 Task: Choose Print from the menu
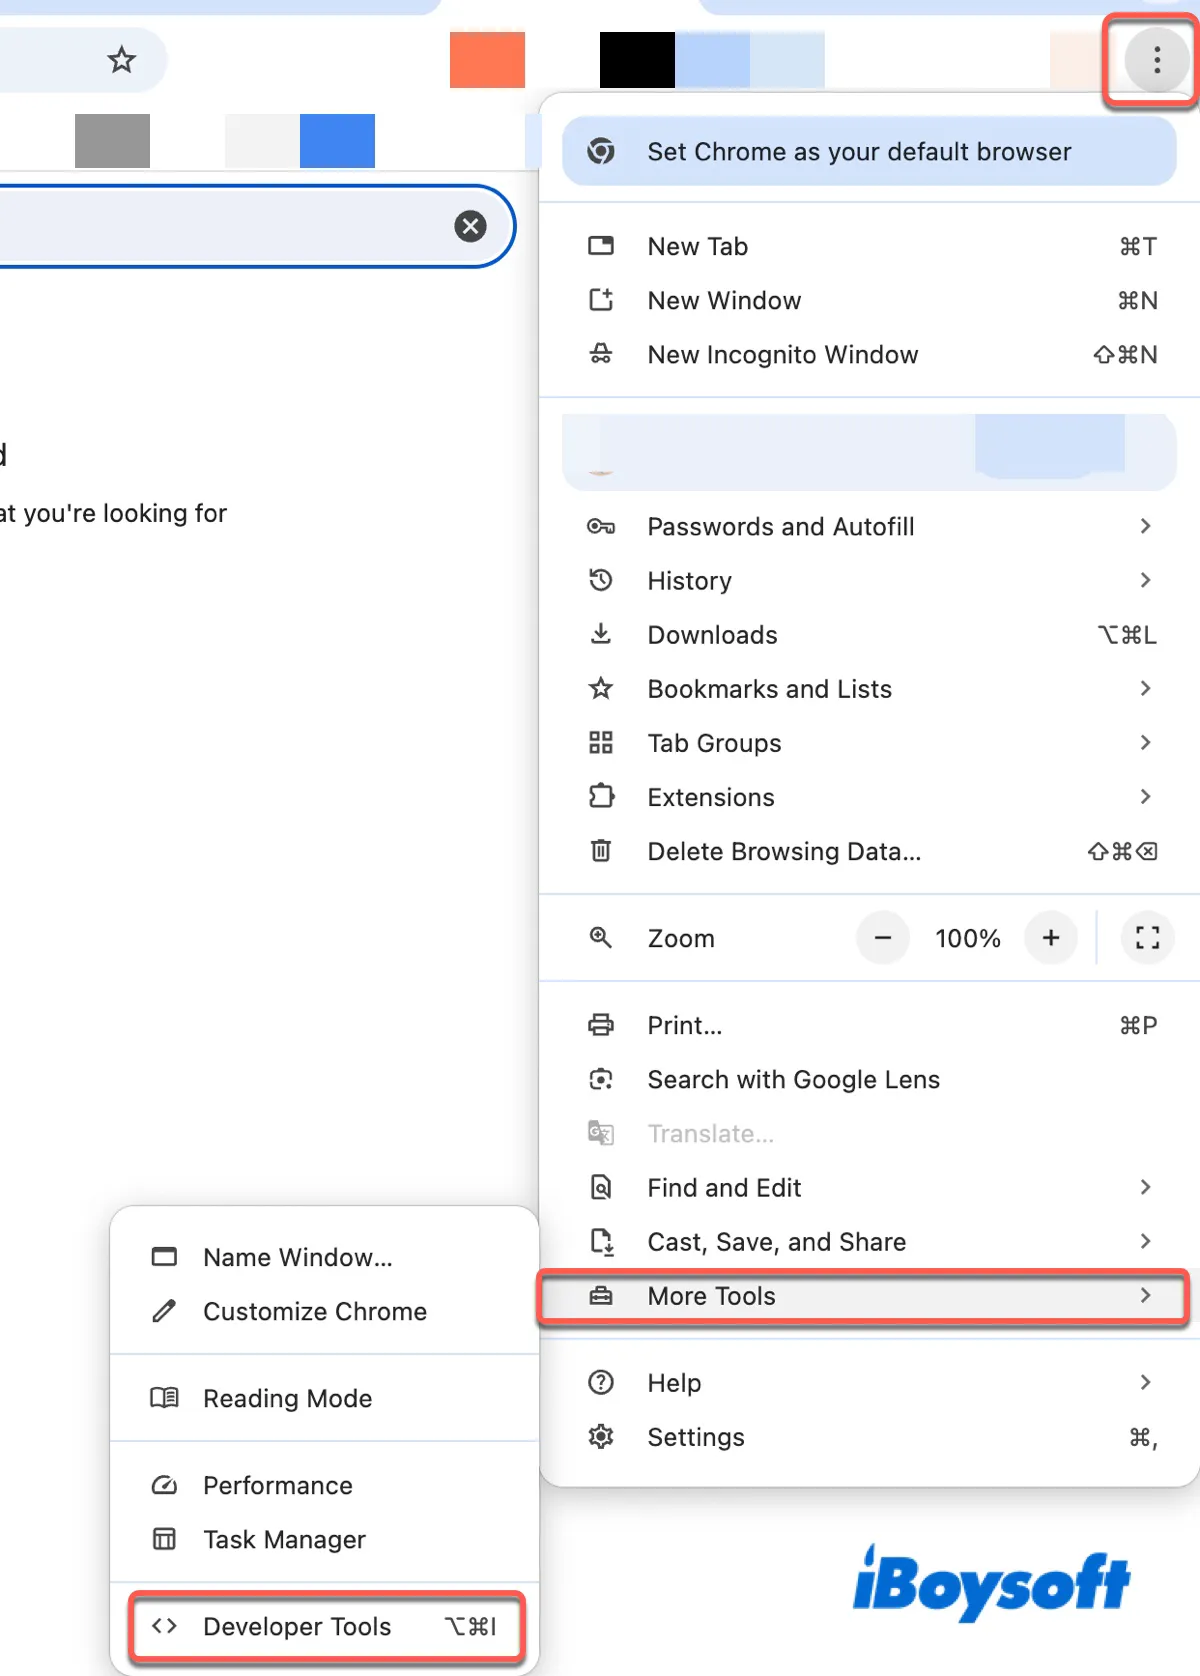(870, 1025)
